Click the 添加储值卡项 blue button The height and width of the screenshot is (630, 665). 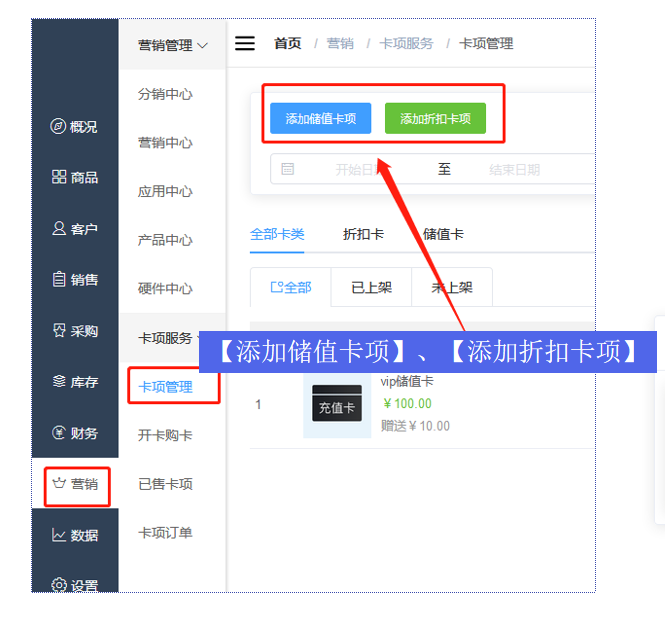(321, 118)
